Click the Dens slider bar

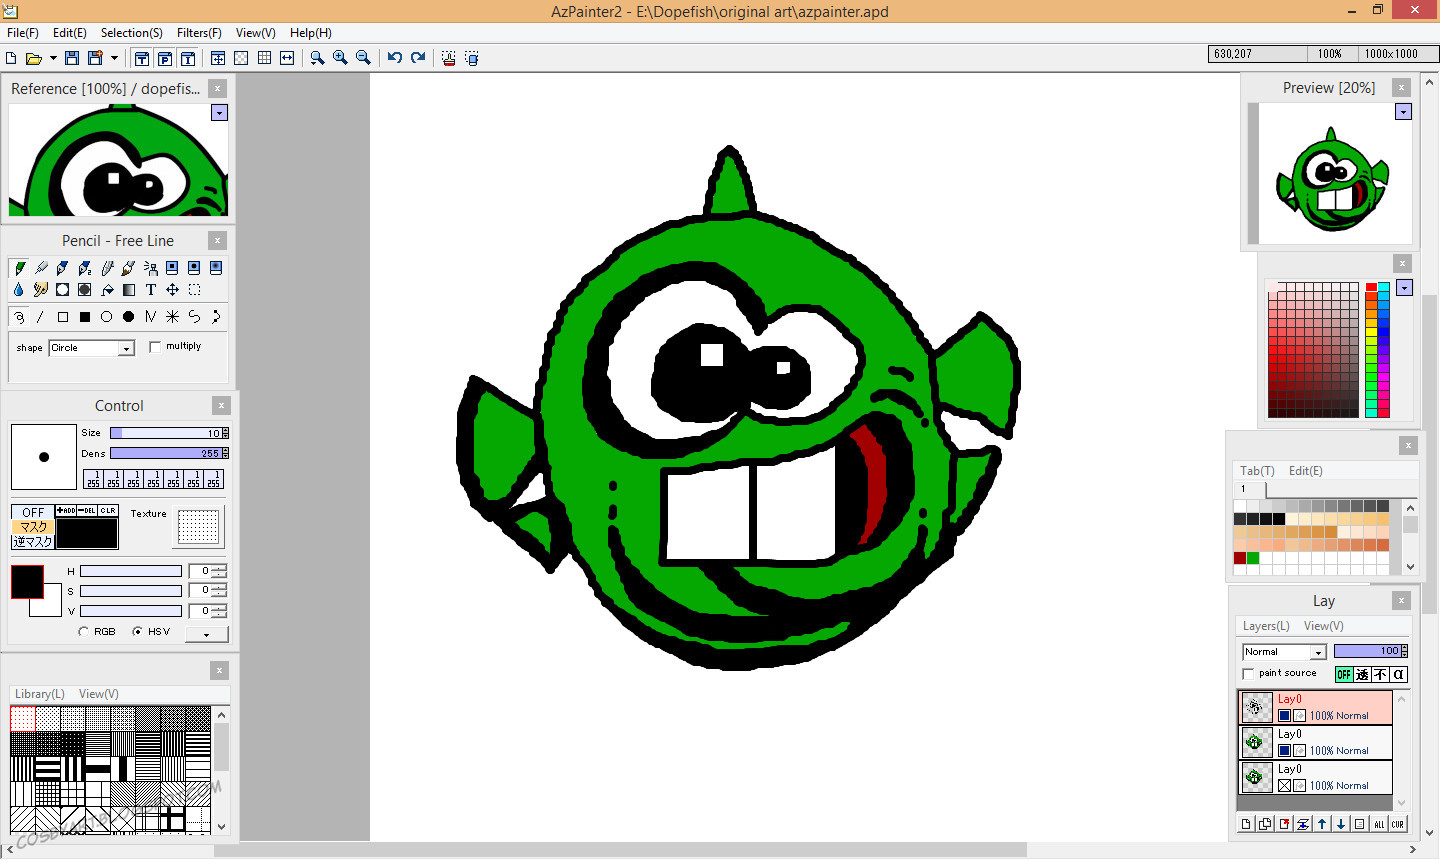click(165, 453)
